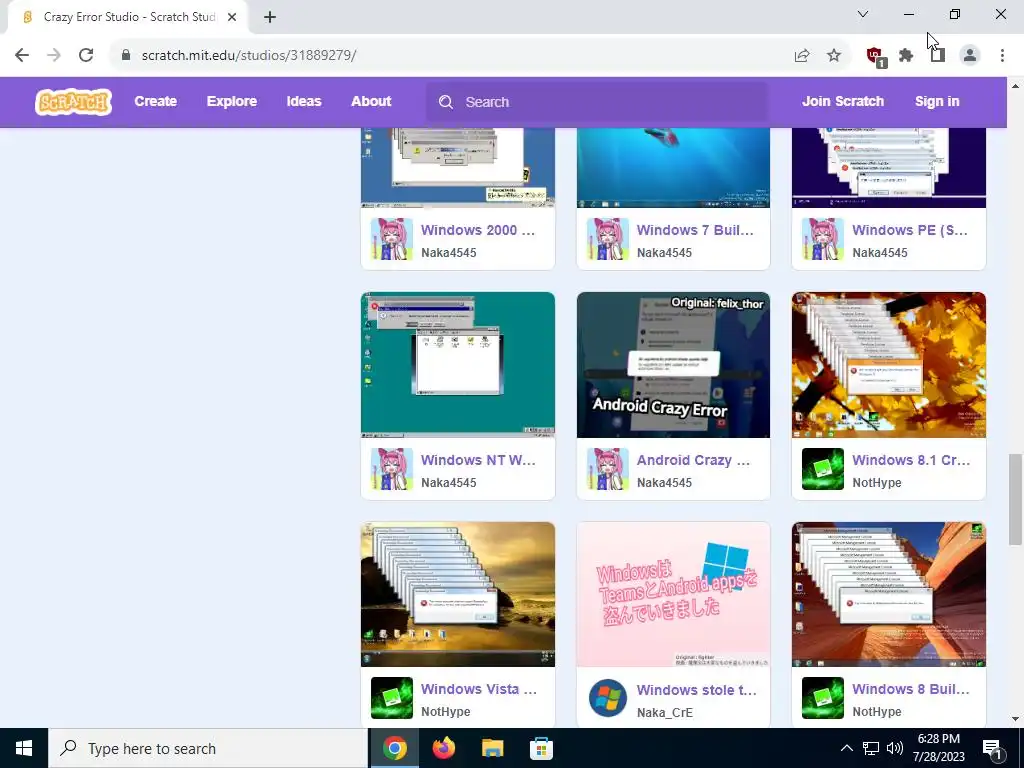Screen dimensions: 1024x768
Task: Open File Explorer from the taskbar
Action: (492, 748)
